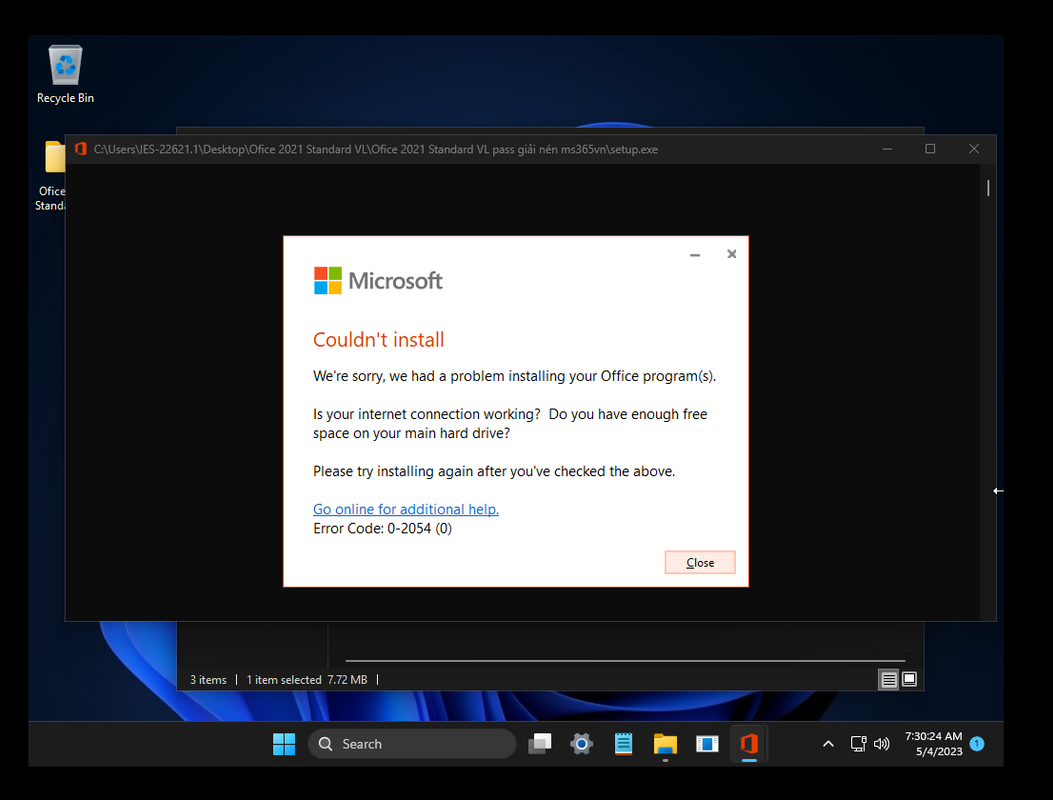Close the setup.exe console window
This screenshot has width=1053, height=800.
click(x=974, y=149)
